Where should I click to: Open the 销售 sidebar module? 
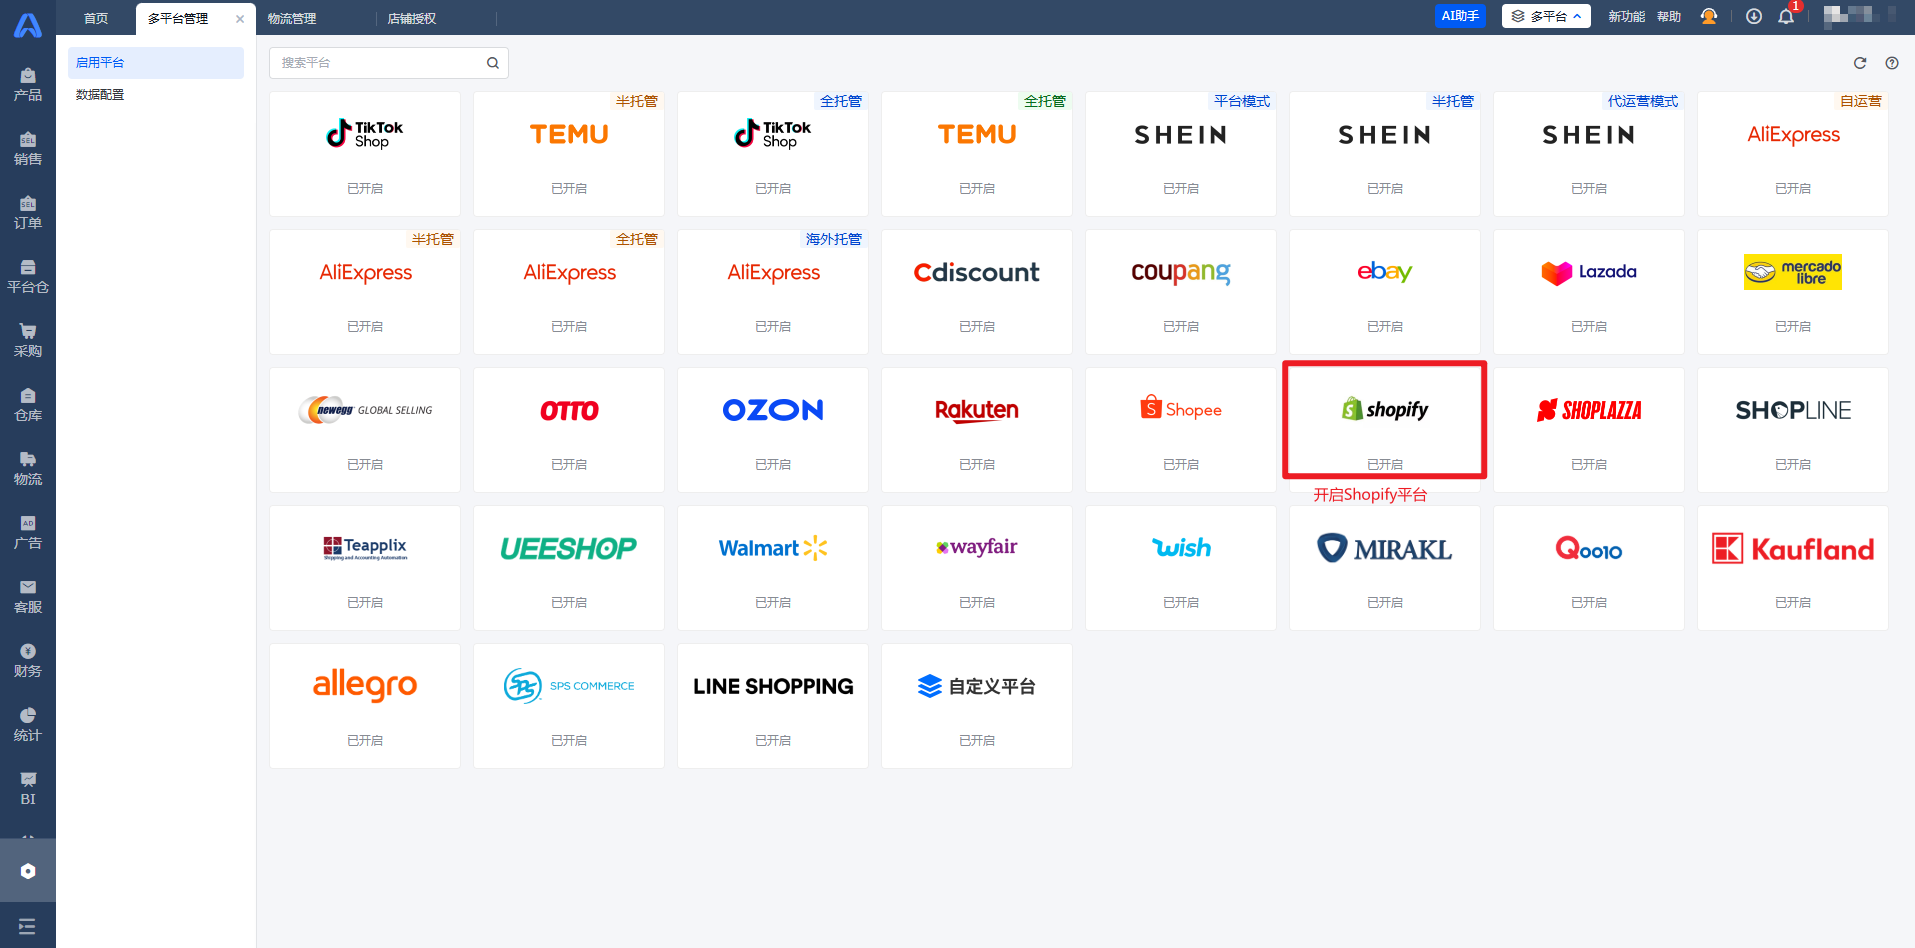click(x=28, y=149)
